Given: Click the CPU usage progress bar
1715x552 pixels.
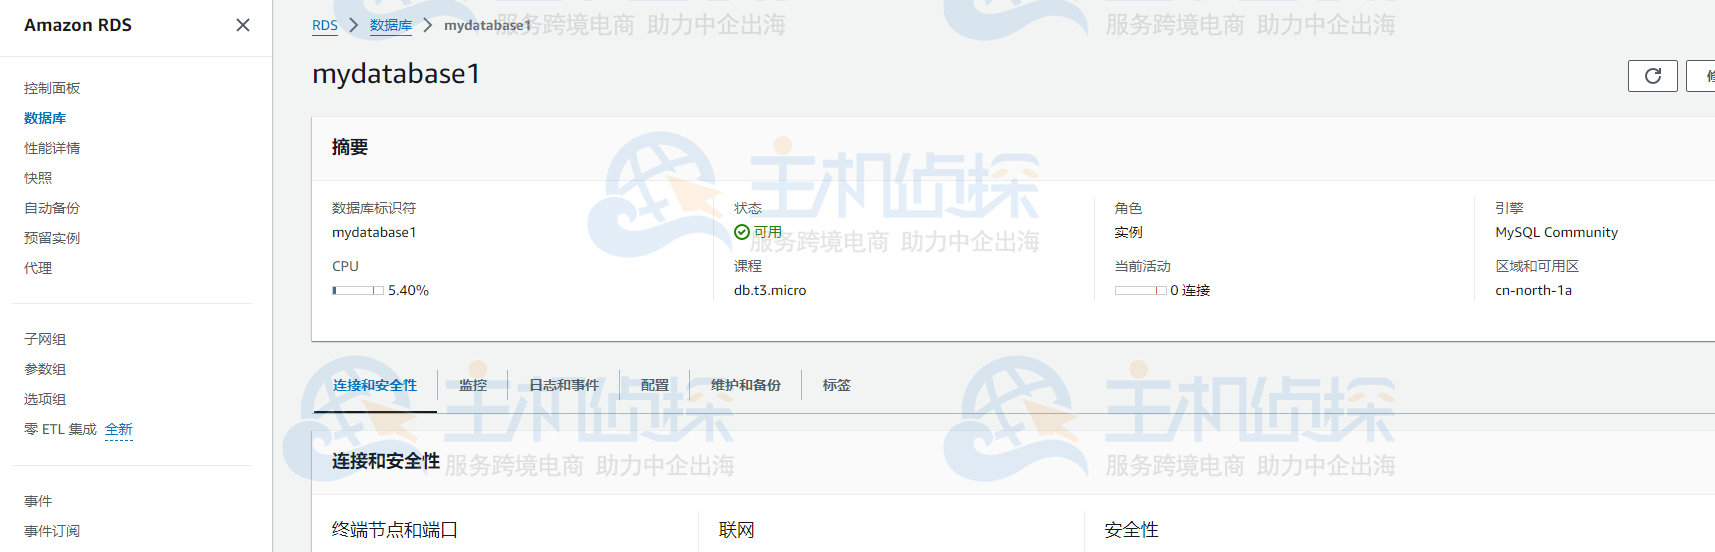Looking at the screenshot, I should [358, 290].
